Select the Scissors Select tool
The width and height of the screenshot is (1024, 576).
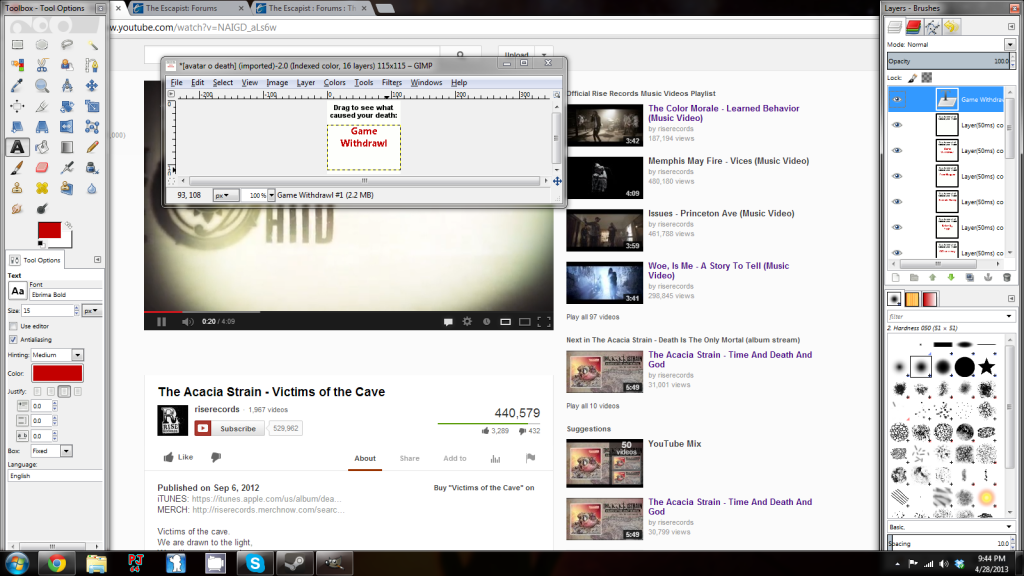tap(42, 65)
